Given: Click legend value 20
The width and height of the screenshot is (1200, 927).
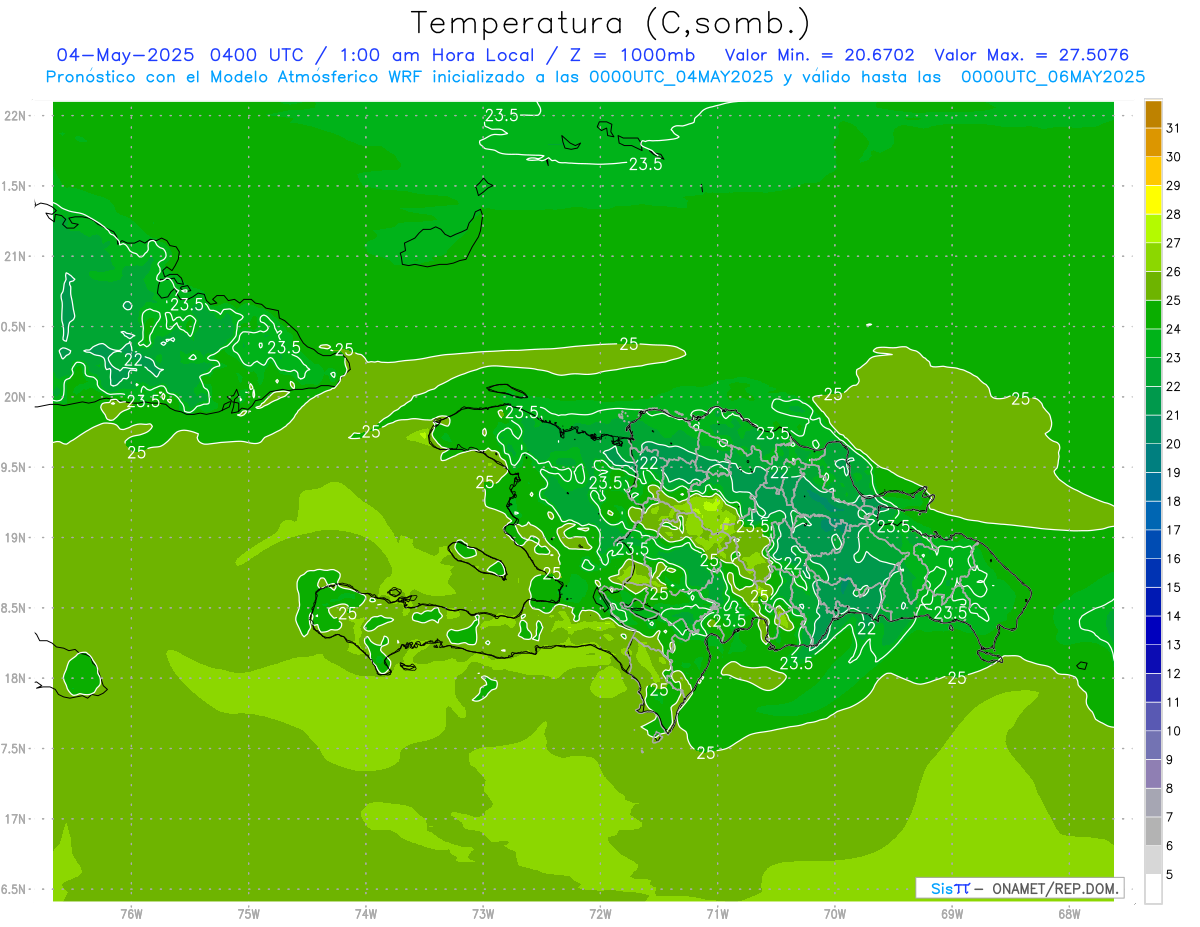Looking at the screenshot, I should pos(1174,444).
